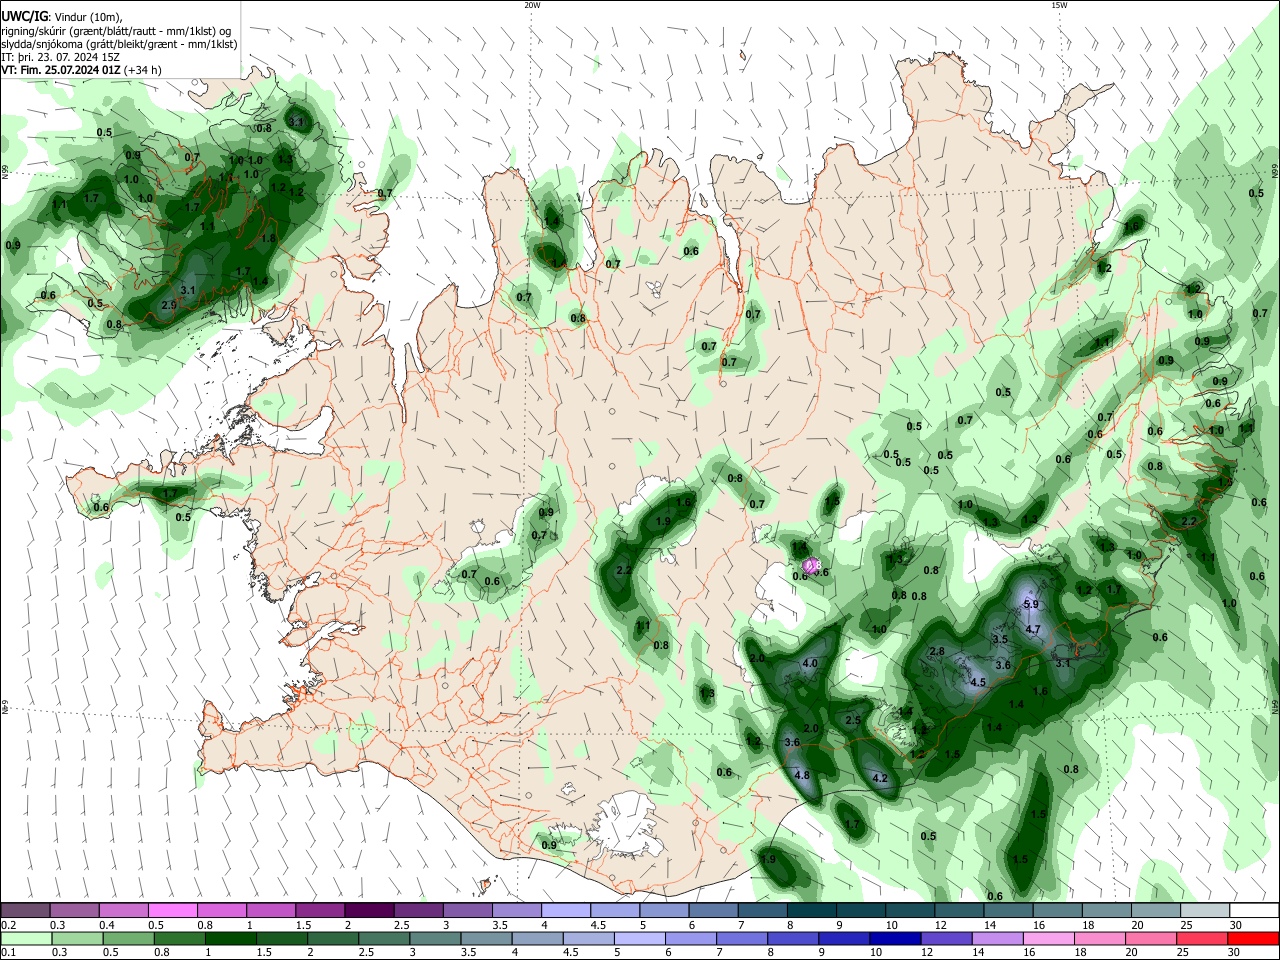Select the darkest purple snow swatch for 2–2.5
This screenshot has height=960, width=1280.
coord(368,910)
